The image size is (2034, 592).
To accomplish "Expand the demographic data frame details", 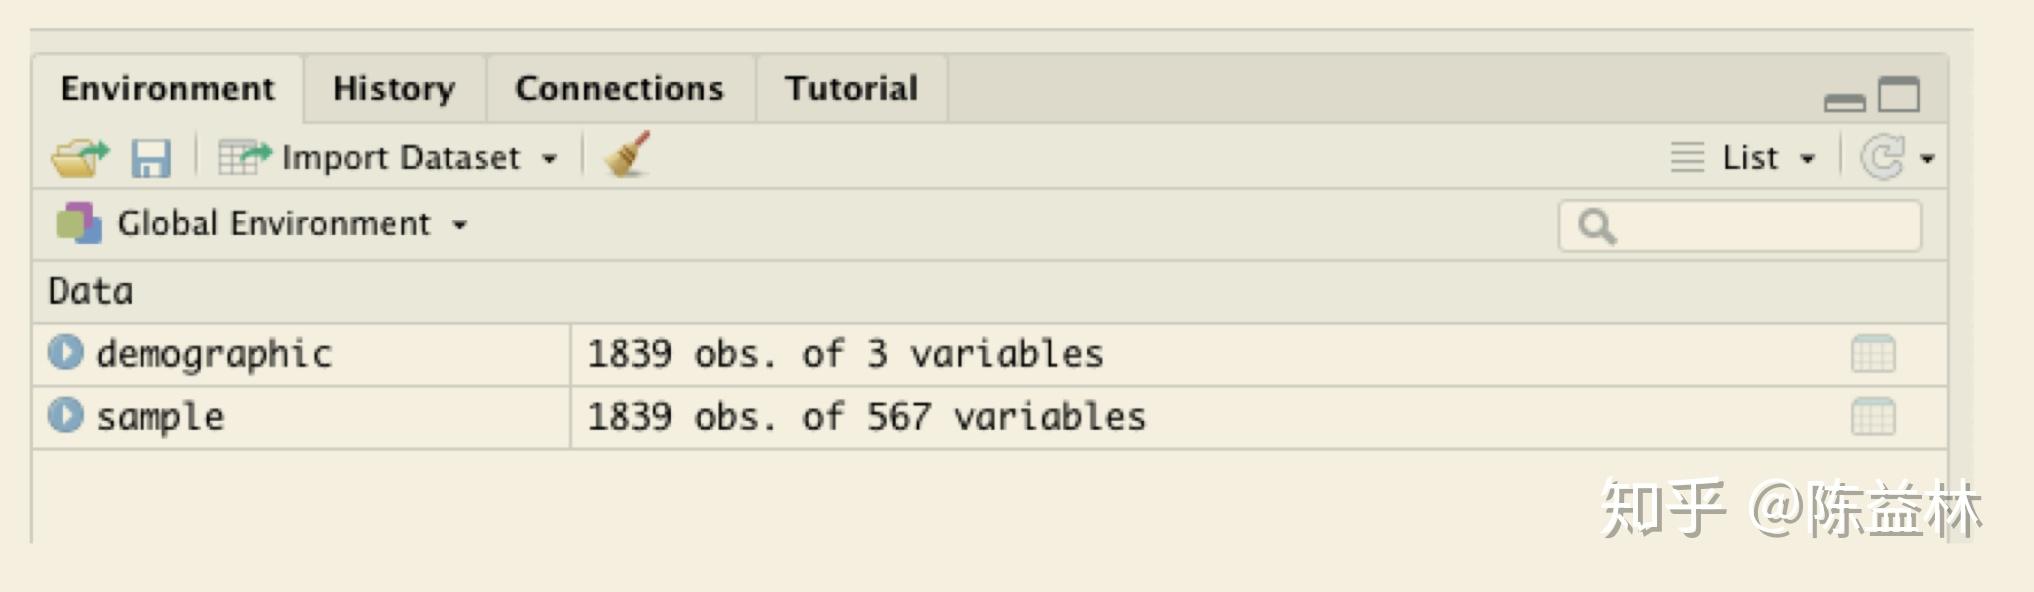I will pyautogui.click(x=66, y=352).
